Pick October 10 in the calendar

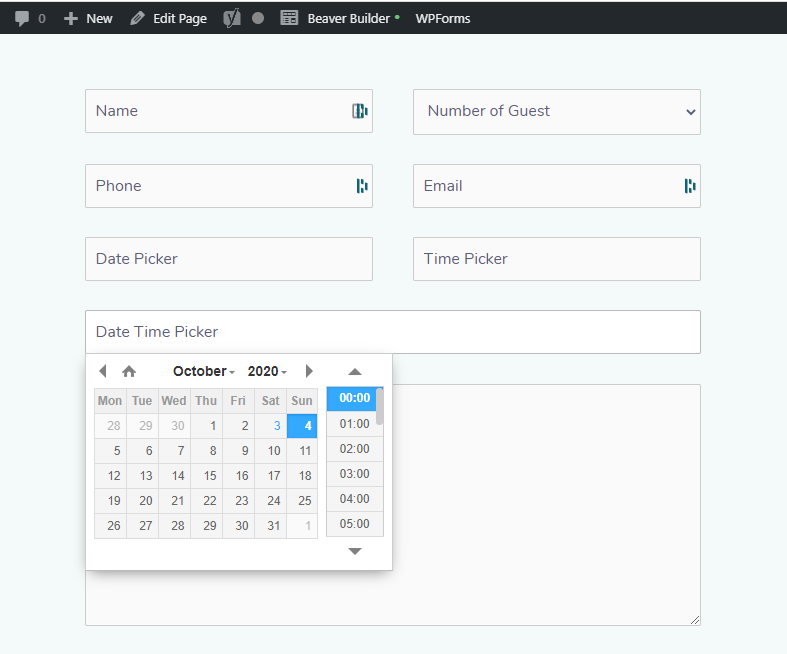point(271,451)
